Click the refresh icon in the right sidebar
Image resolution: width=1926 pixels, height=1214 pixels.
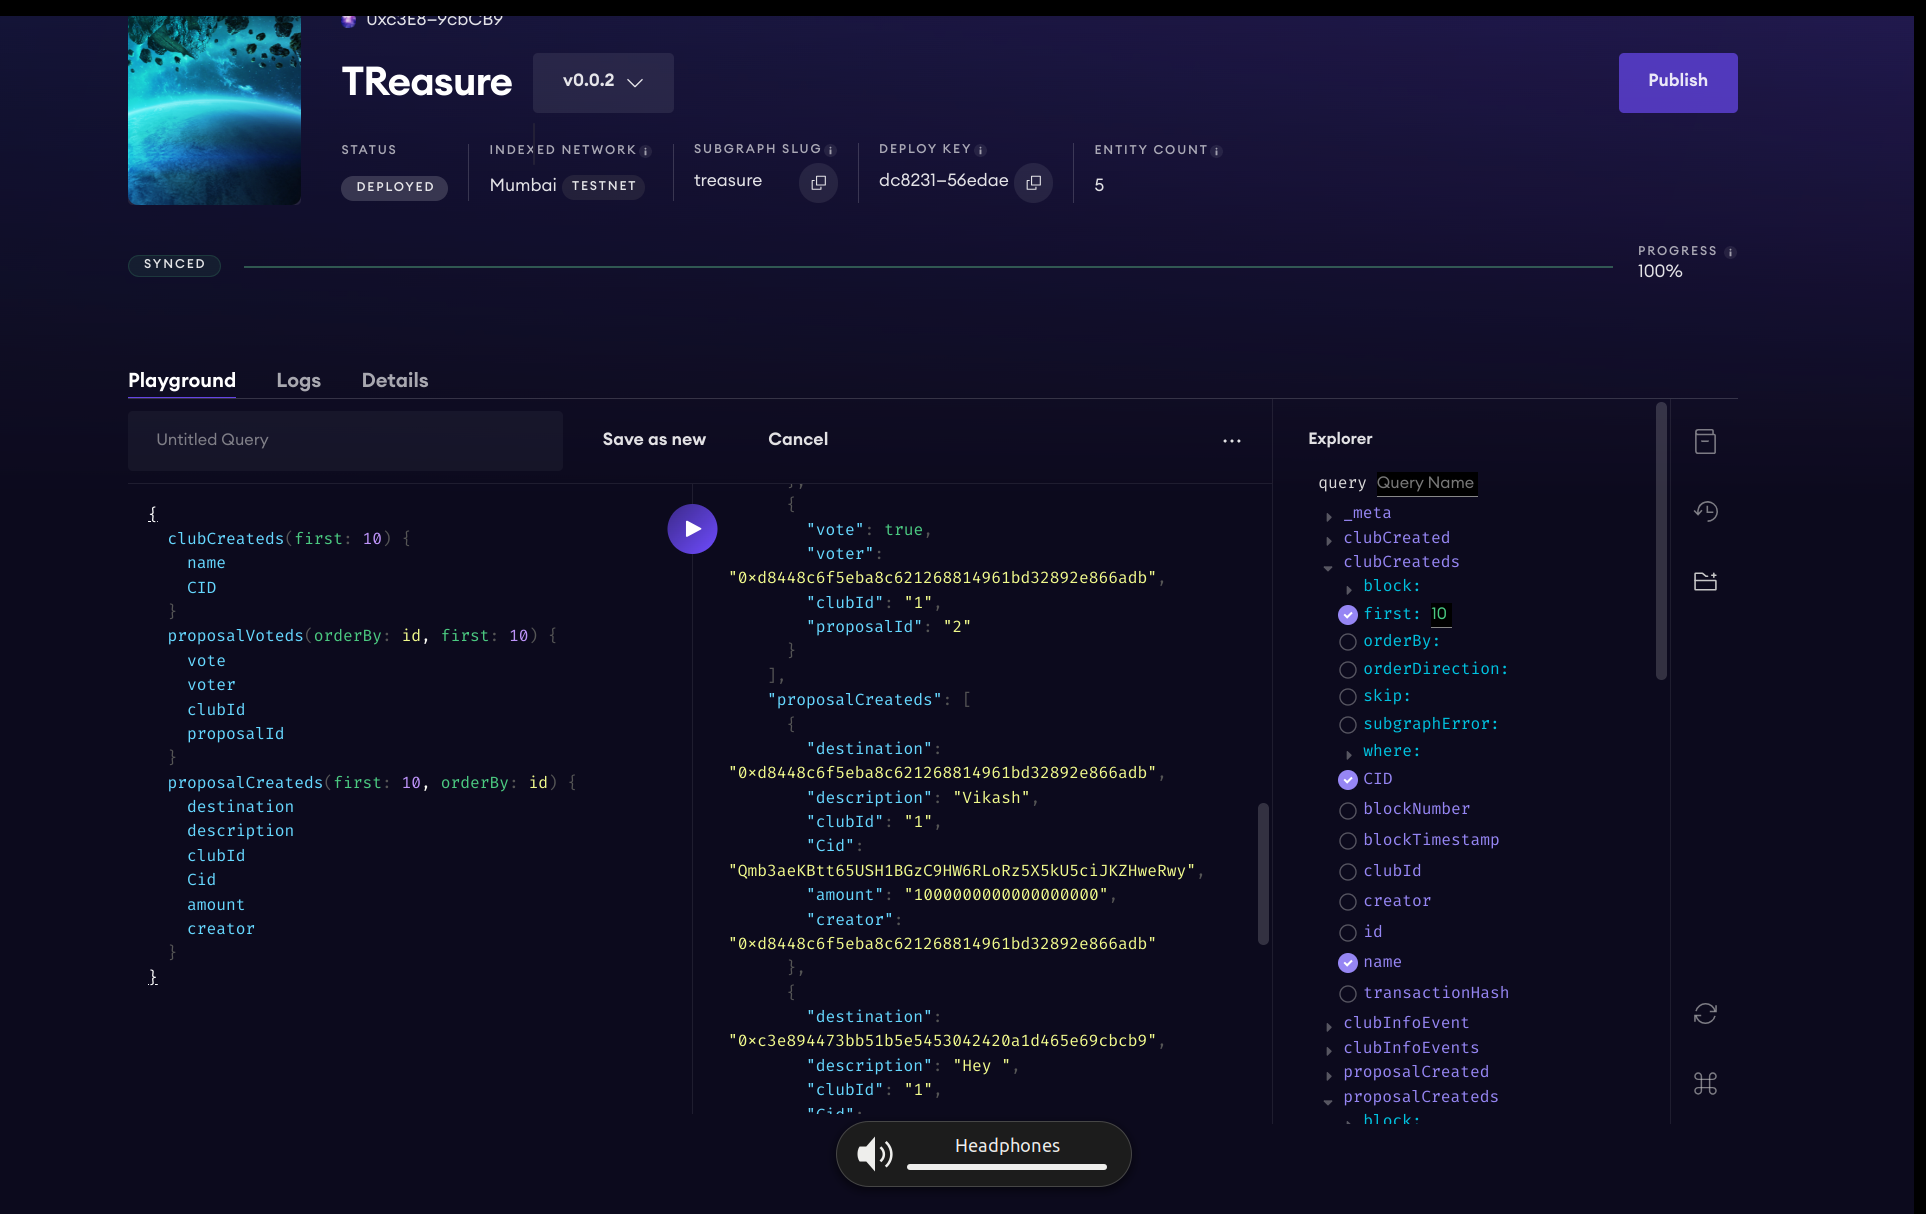(x=1705, y=1014)
